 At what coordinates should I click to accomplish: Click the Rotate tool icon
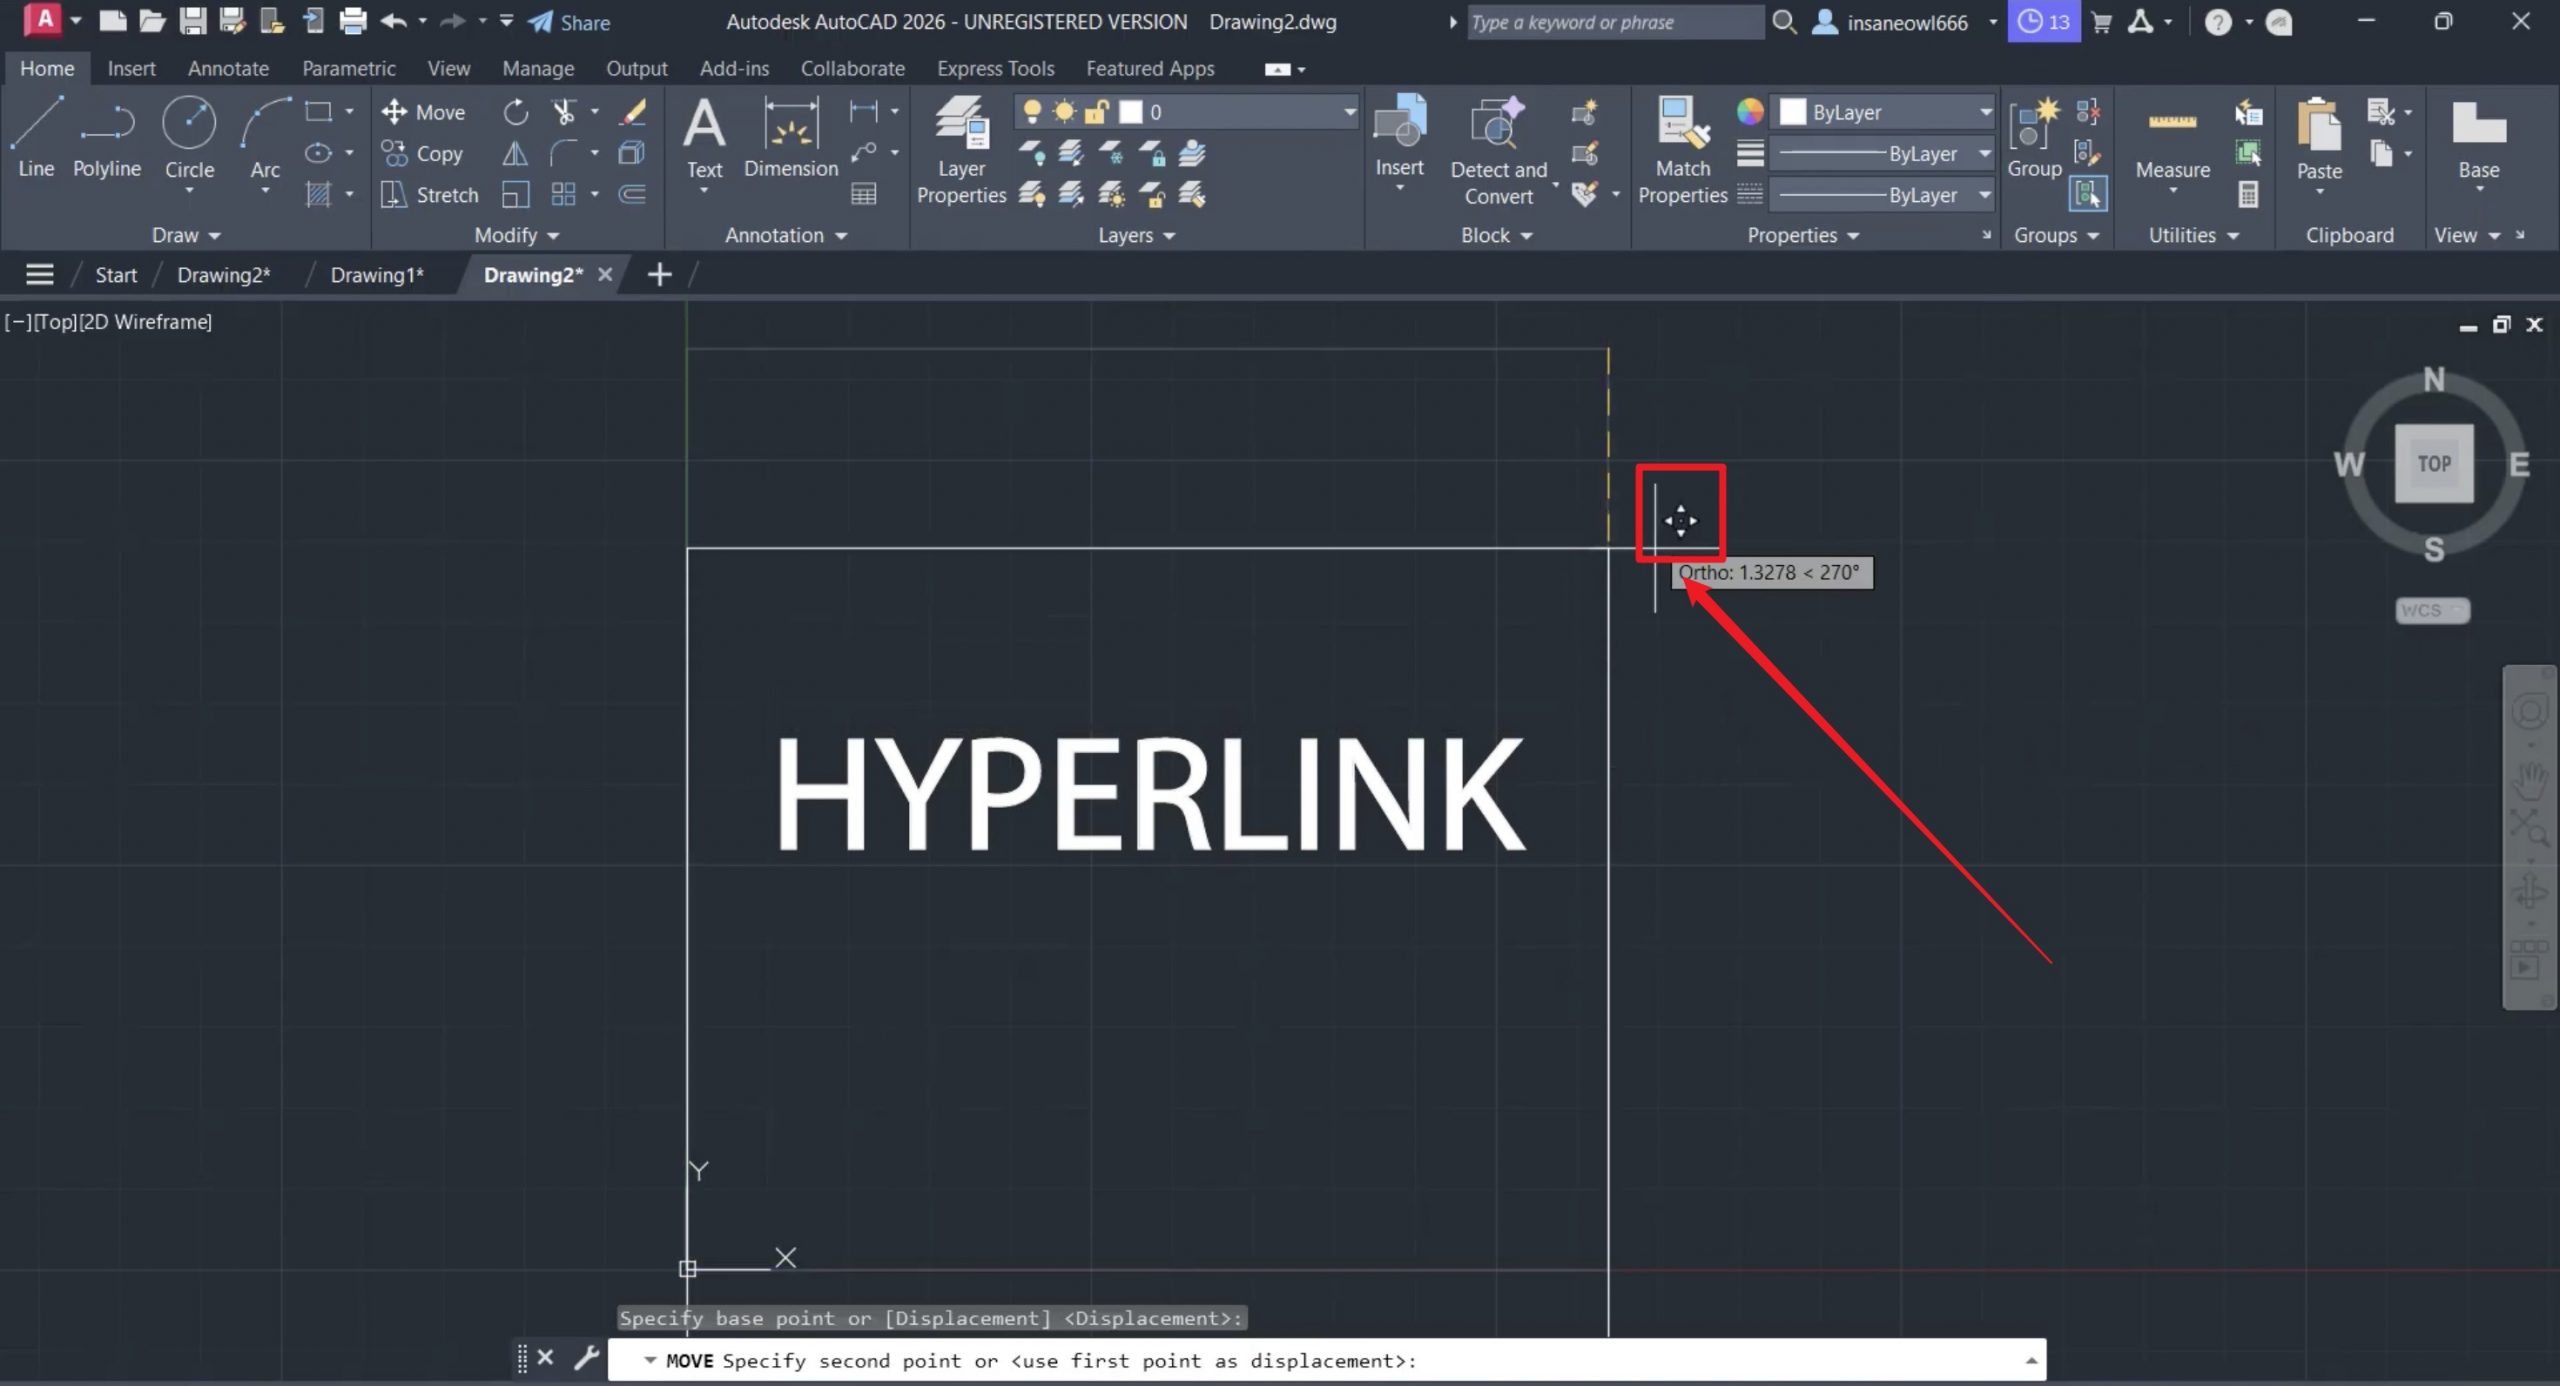515,112
